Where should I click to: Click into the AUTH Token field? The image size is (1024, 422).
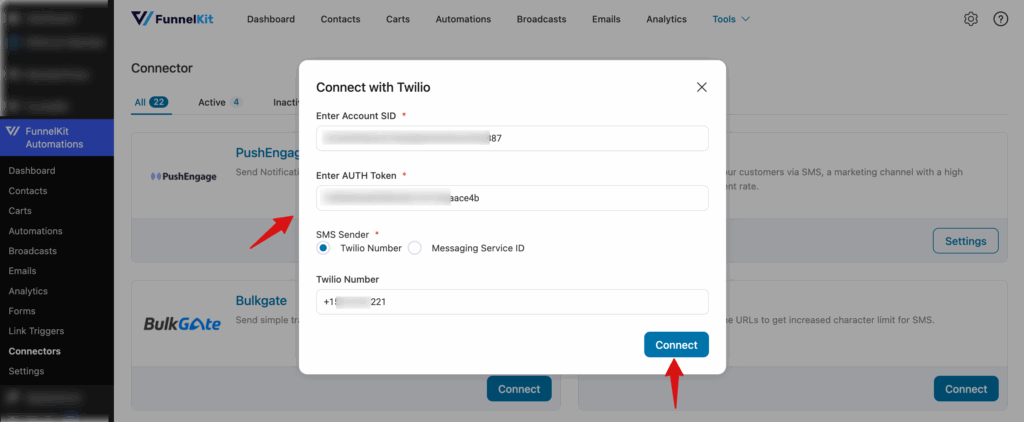click(512, 198)
